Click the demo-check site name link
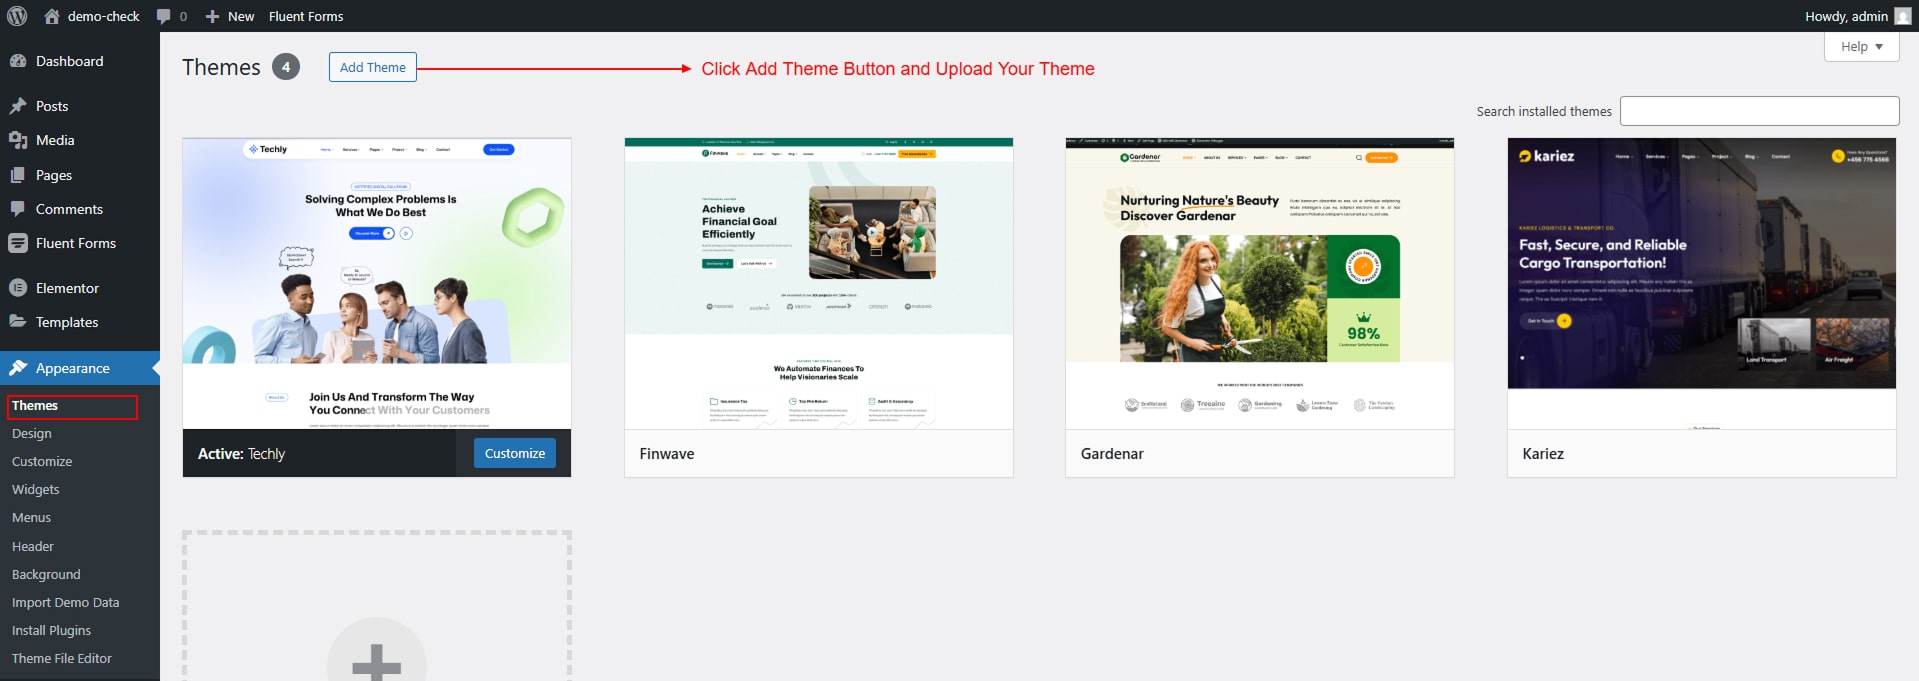This screenshot has width=1919, height=681. pos(104,16)
